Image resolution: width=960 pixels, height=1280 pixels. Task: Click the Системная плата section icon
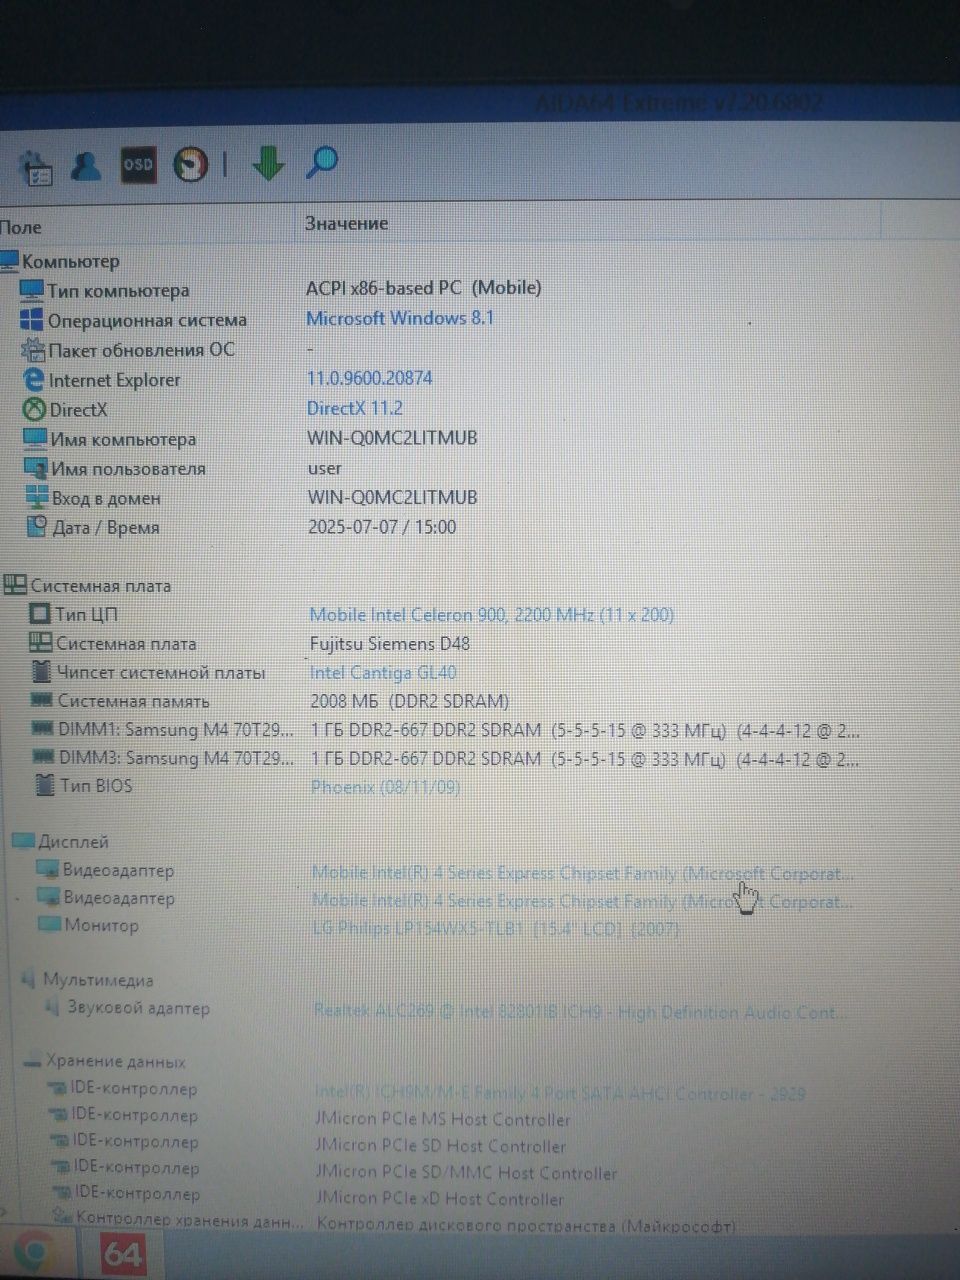(x=15, y=585)
